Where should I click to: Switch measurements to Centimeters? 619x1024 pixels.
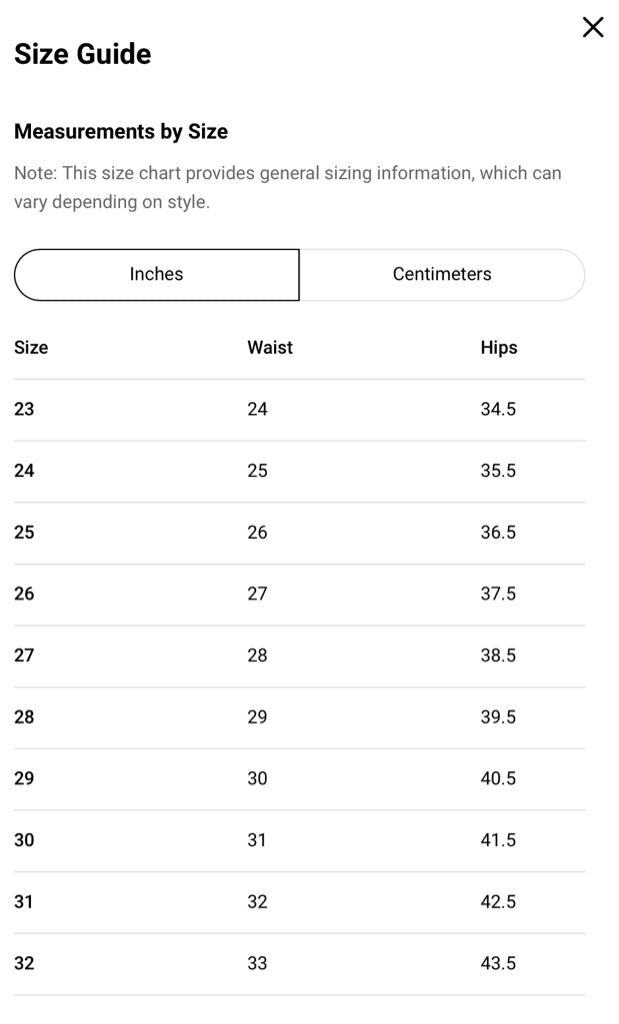442,274
